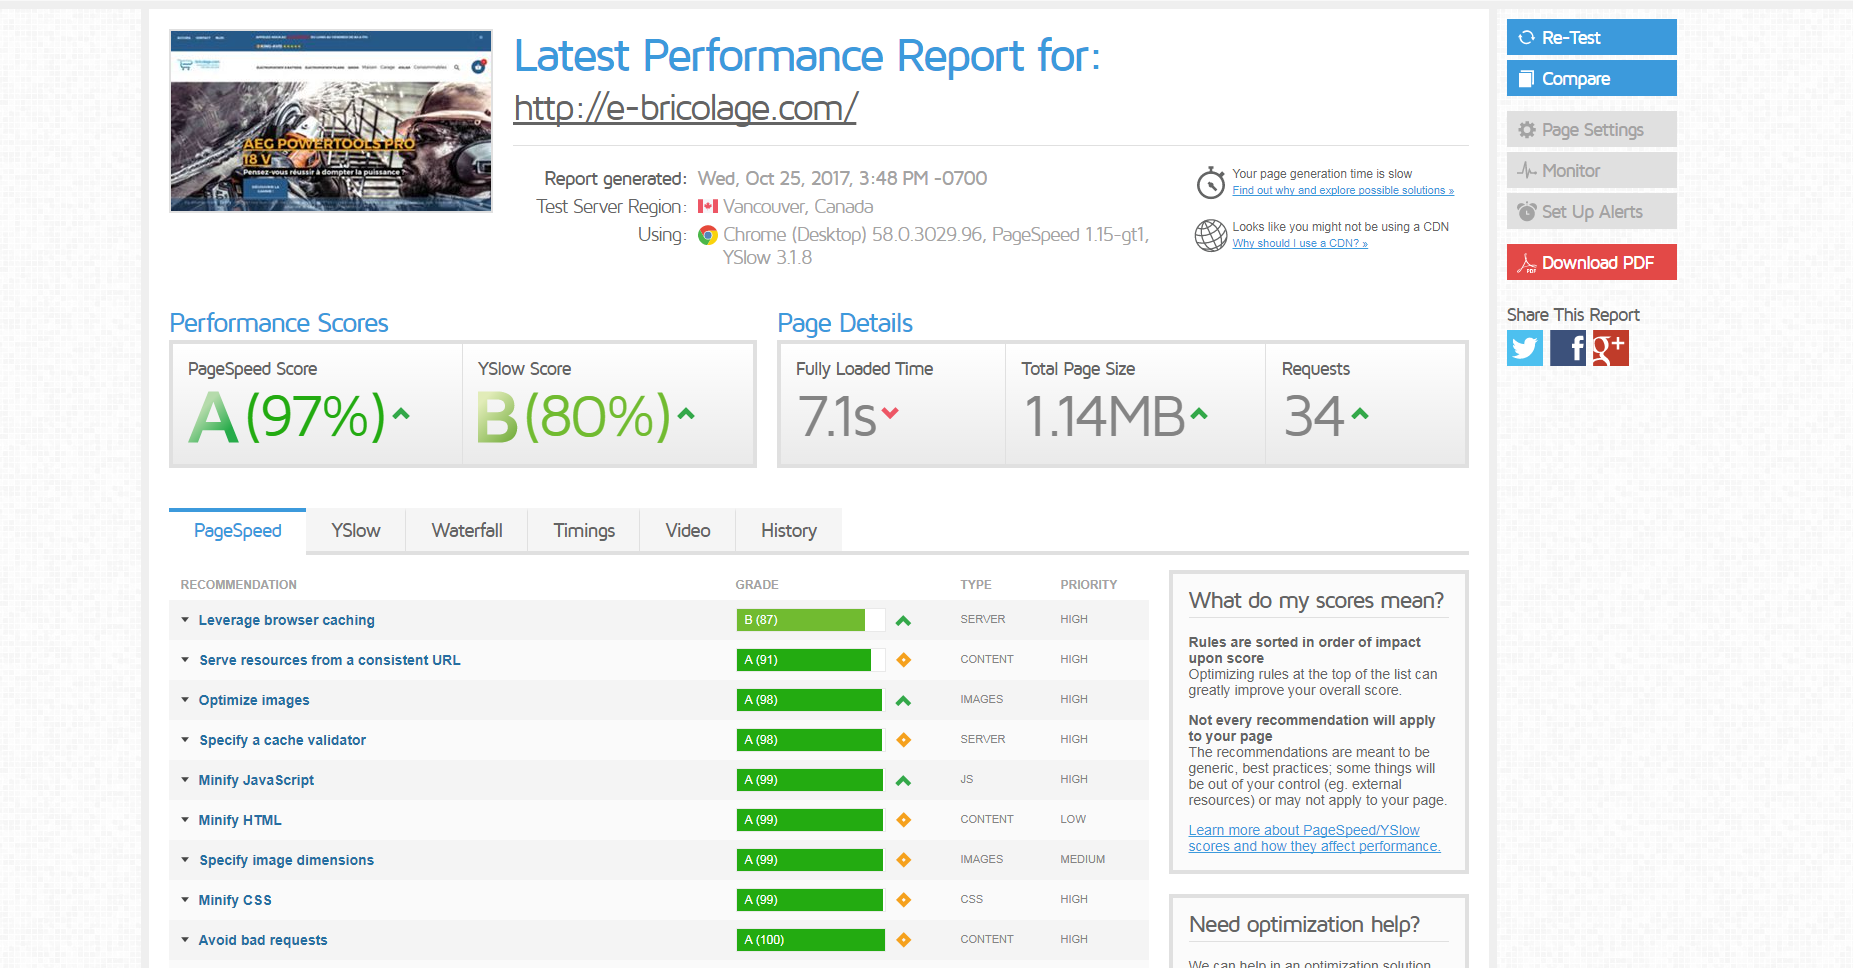Click green up arrow next to Leverage browser caching grade
The image size is (1853, 968).
click(904, 620)
